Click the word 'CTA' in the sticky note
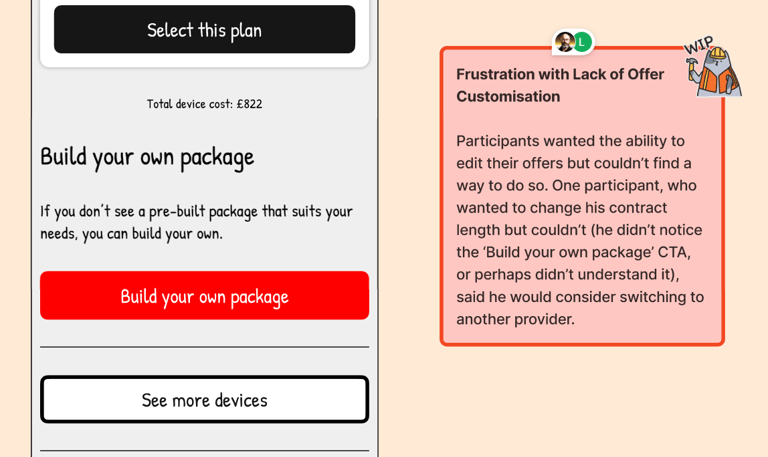768x457 pixels. click(x=674, y=252)
